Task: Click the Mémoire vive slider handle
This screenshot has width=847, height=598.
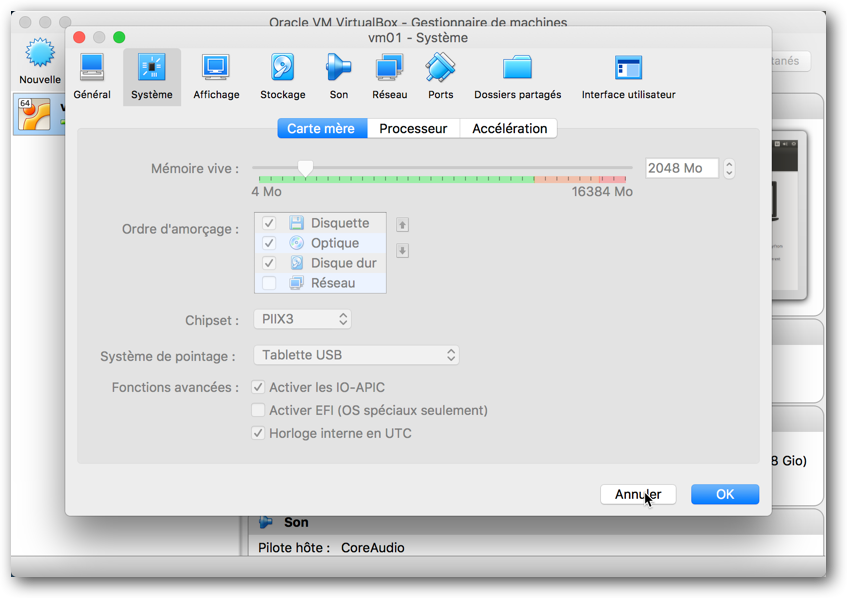Action: click(x=306, y=169)
